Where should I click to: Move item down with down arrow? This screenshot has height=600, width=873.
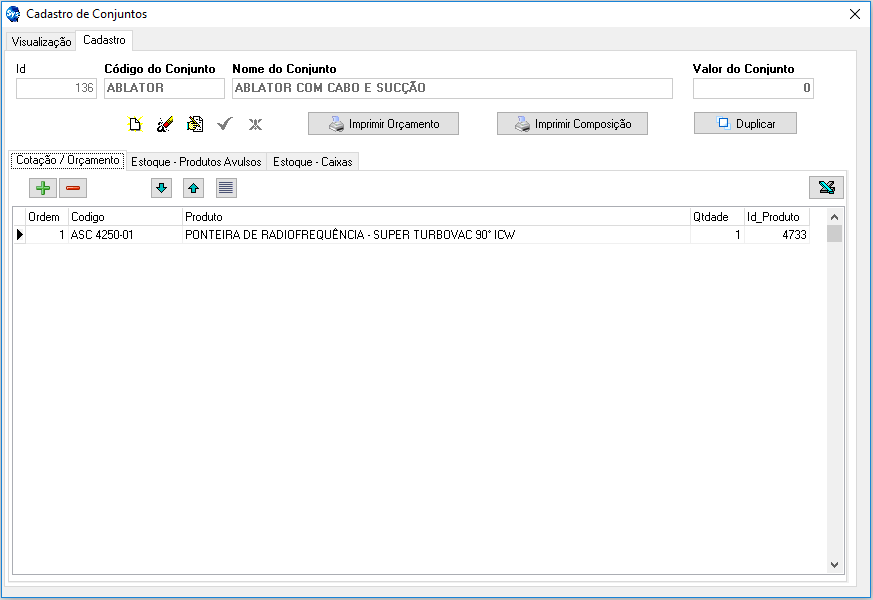pos(162,188)
